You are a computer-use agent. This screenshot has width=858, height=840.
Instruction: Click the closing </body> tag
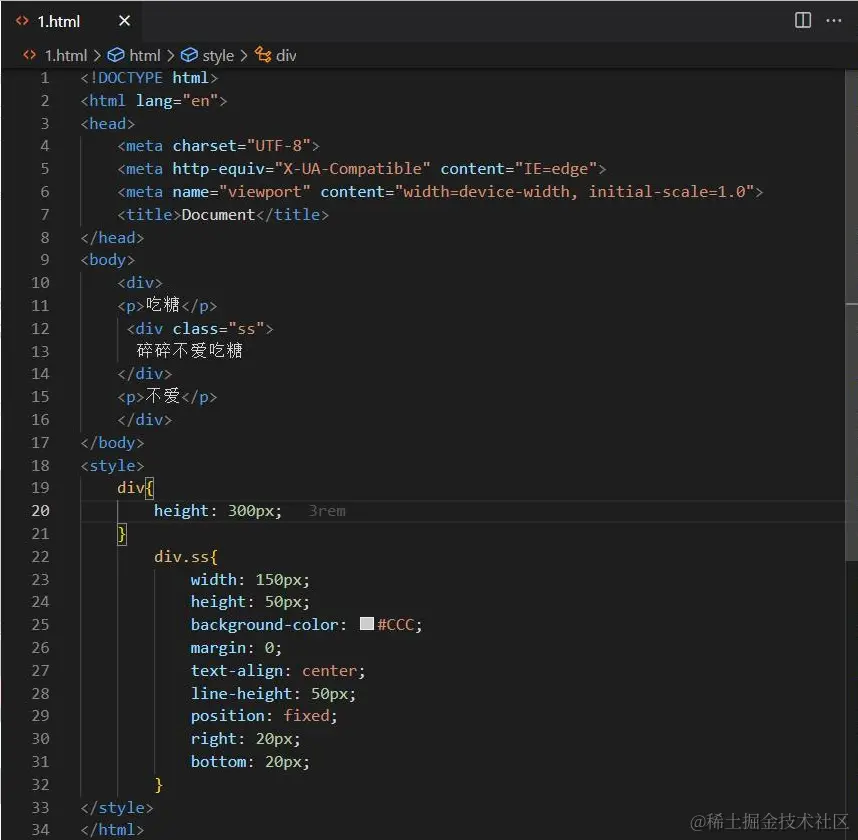click(x=113, y=442)
